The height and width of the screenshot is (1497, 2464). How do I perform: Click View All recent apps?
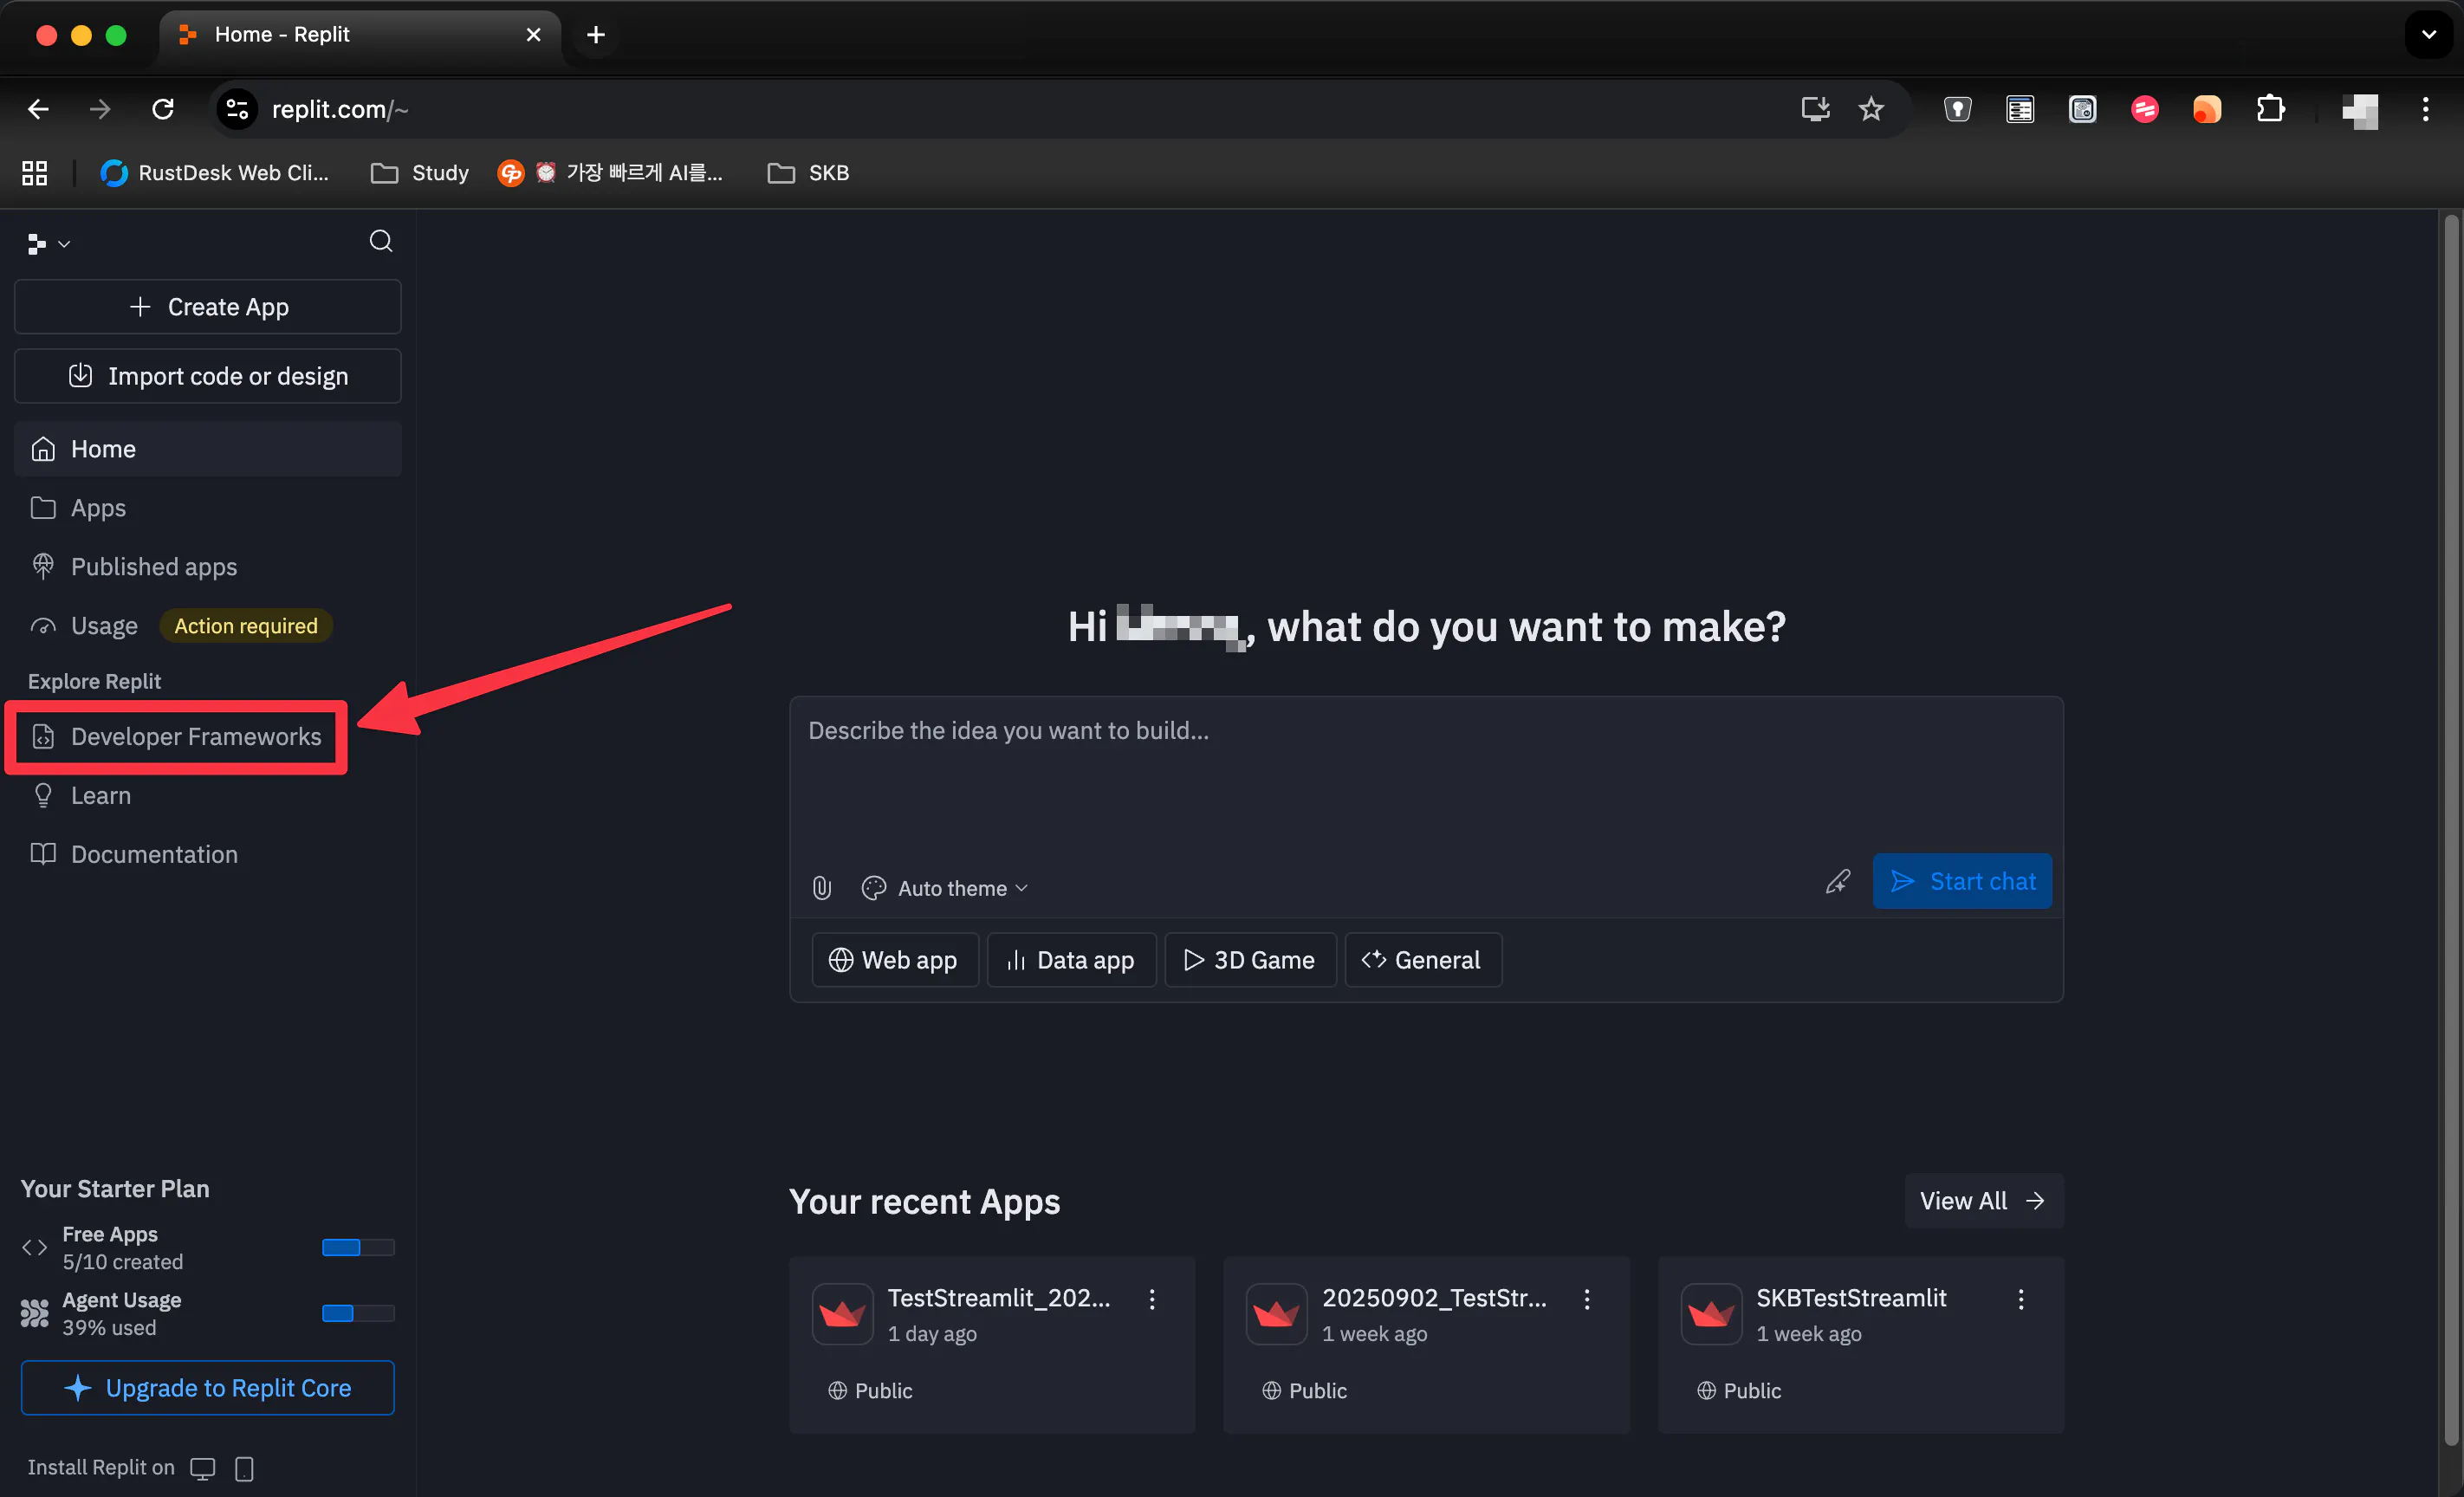point(1983,1201)
